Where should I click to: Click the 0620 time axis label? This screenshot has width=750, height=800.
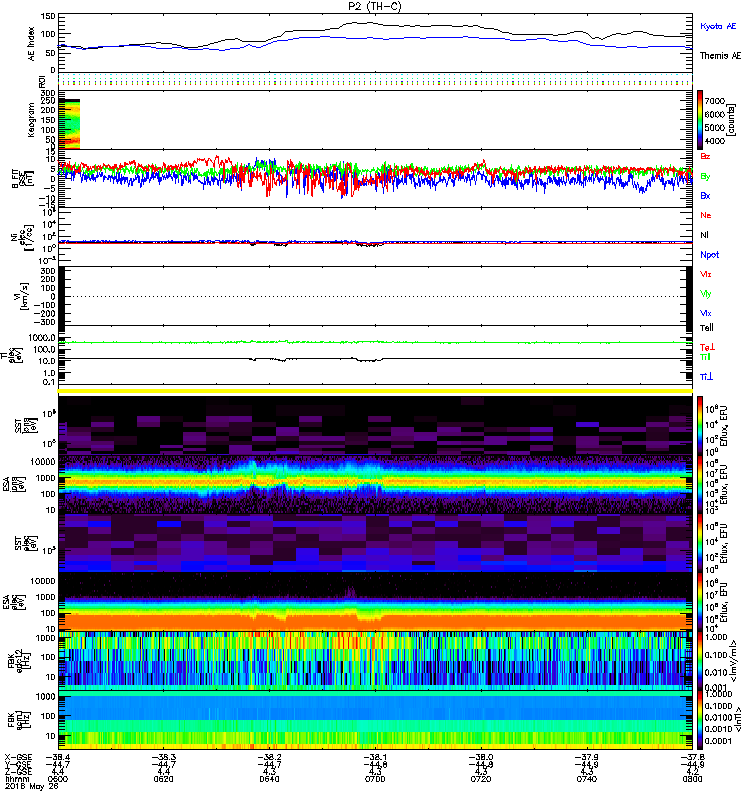pos(163,779)
